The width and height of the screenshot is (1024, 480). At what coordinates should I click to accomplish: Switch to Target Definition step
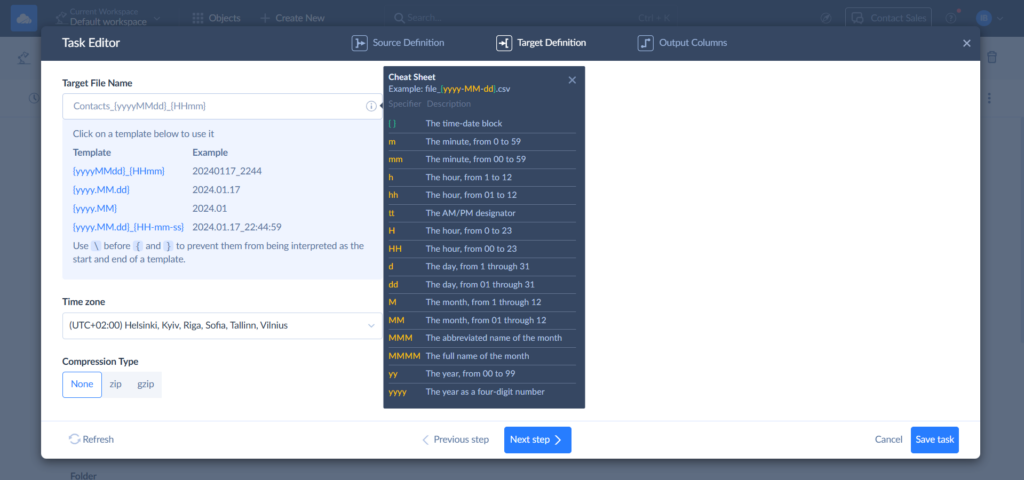point(541,43)
